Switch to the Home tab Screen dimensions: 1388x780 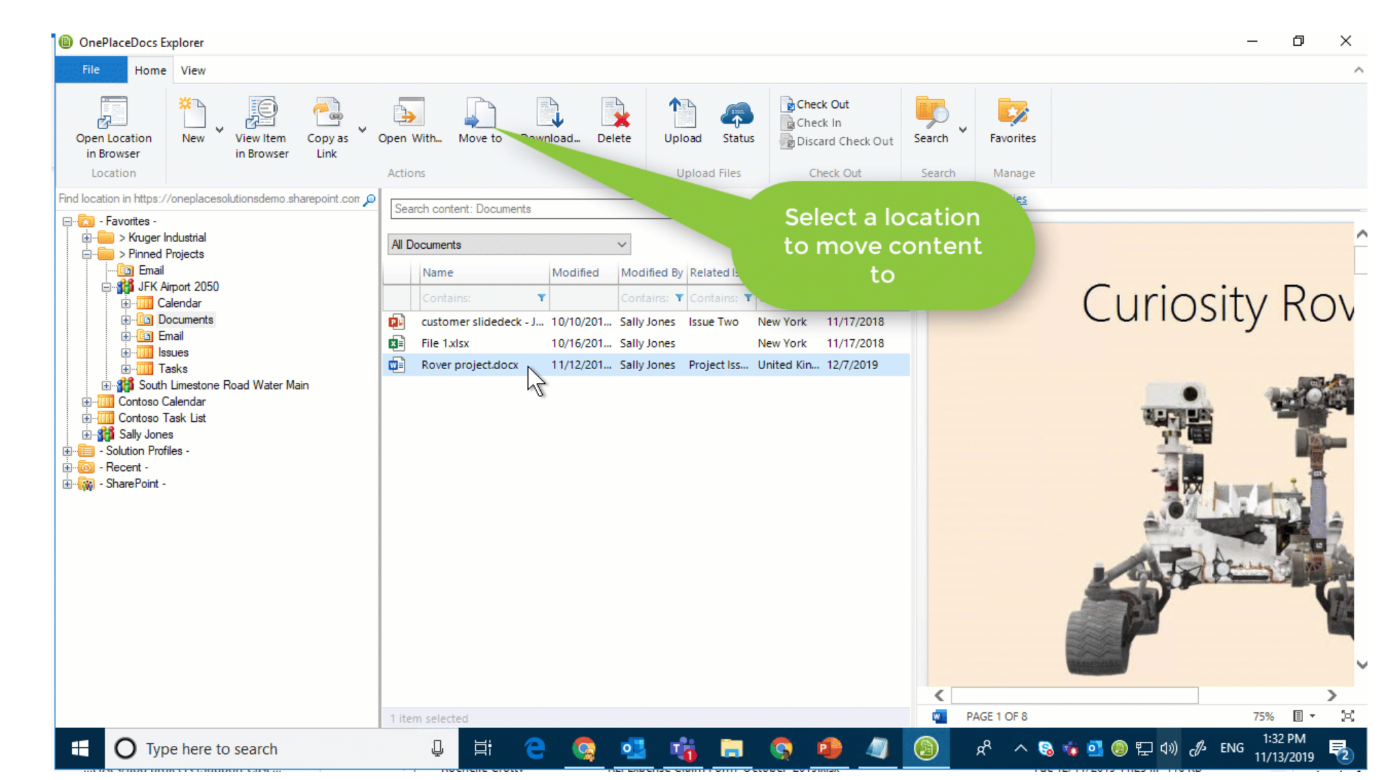[150, 70]
